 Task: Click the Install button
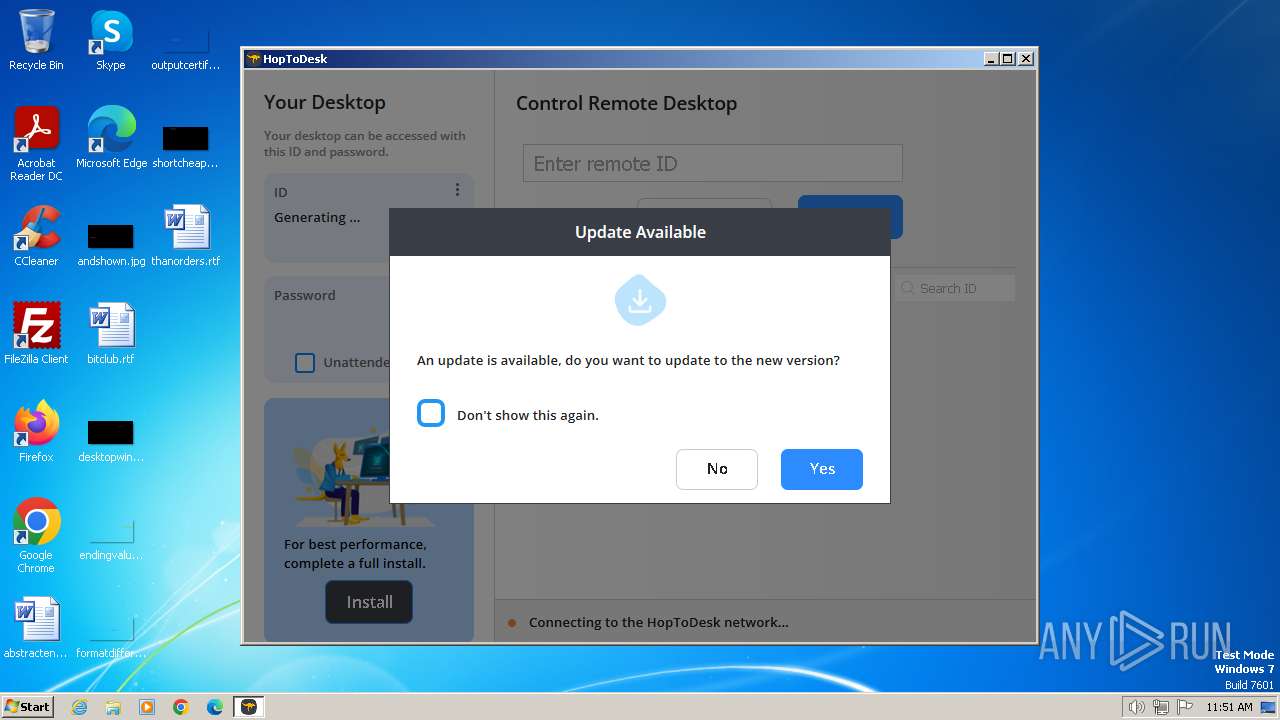(x=369, y=602)
